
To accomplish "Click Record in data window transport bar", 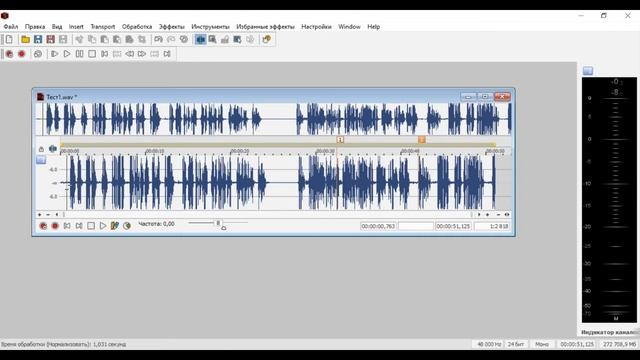I will click(x=55, y=226).
